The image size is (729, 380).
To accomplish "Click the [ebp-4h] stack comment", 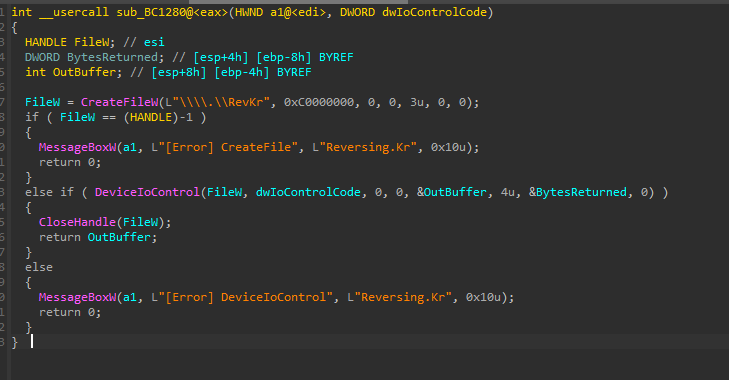I will [242, 72].
